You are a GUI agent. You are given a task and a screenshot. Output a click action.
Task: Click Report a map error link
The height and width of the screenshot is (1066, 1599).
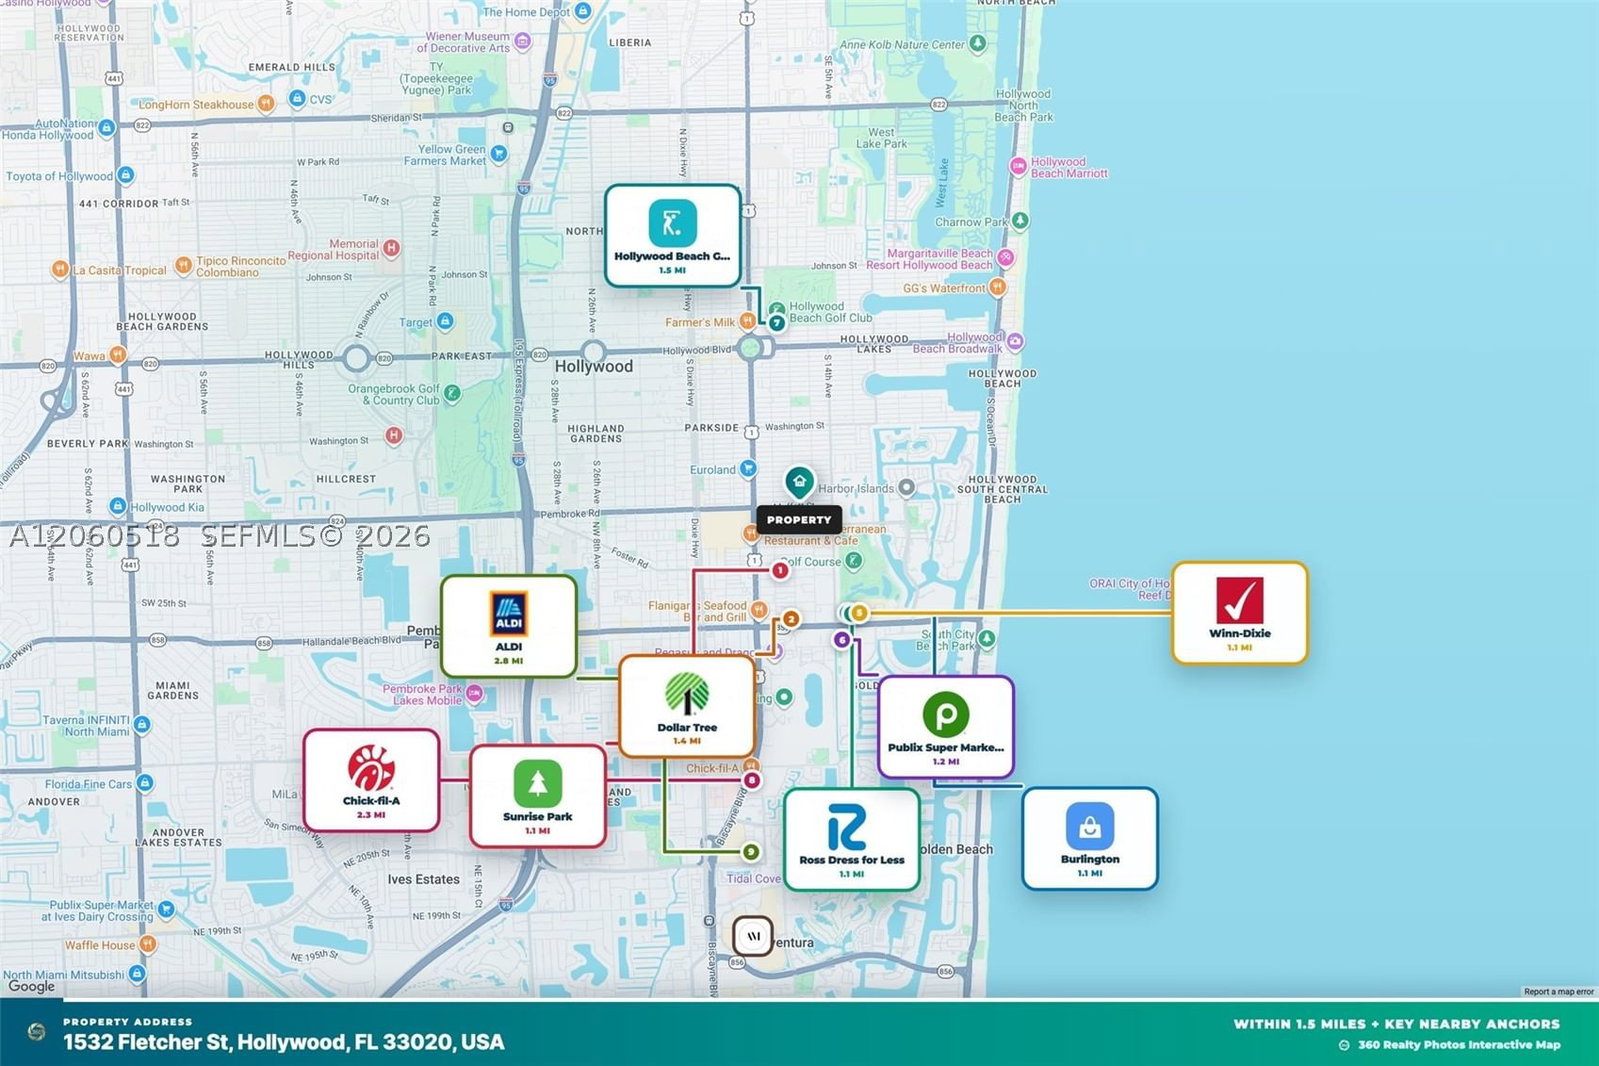1559,992
